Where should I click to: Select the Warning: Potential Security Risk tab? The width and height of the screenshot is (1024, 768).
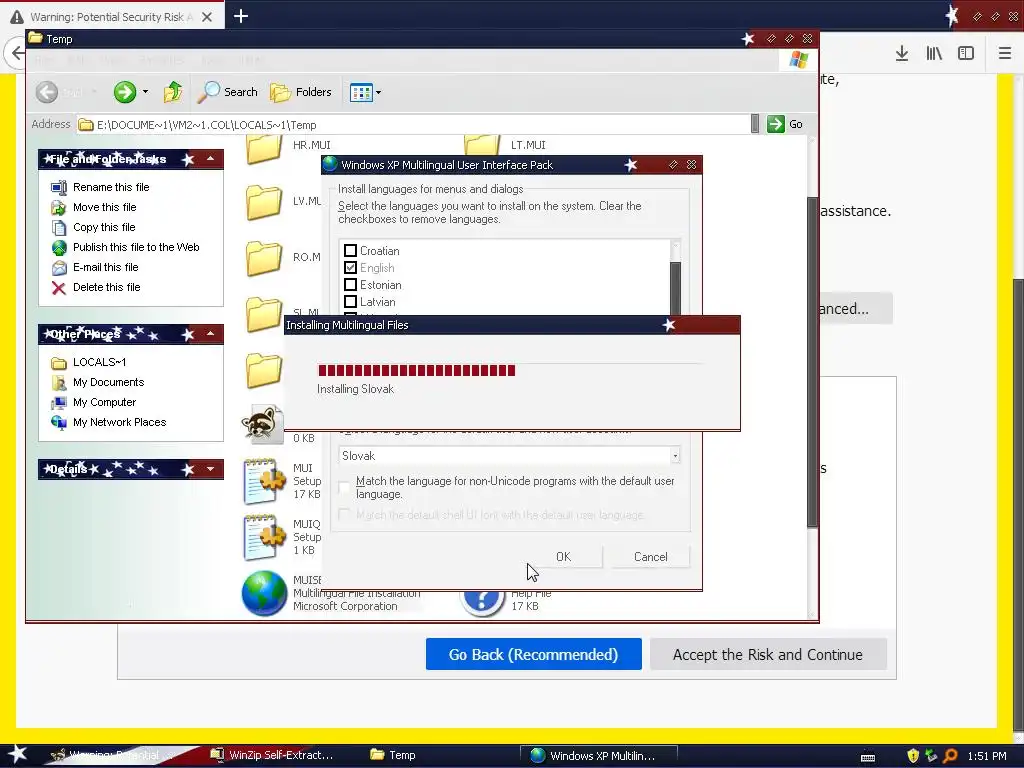tap(110, 17)
